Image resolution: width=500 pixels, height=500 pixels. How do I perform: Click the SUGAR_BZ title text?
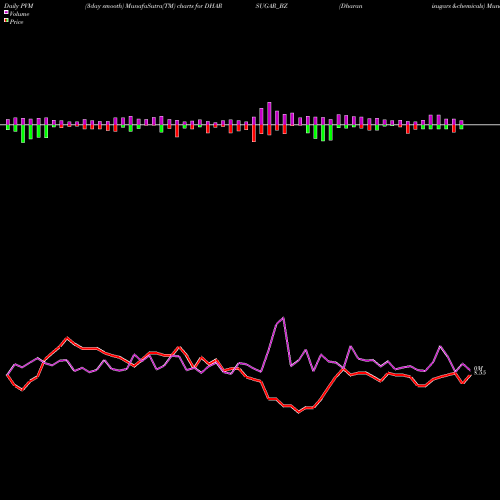272,6
